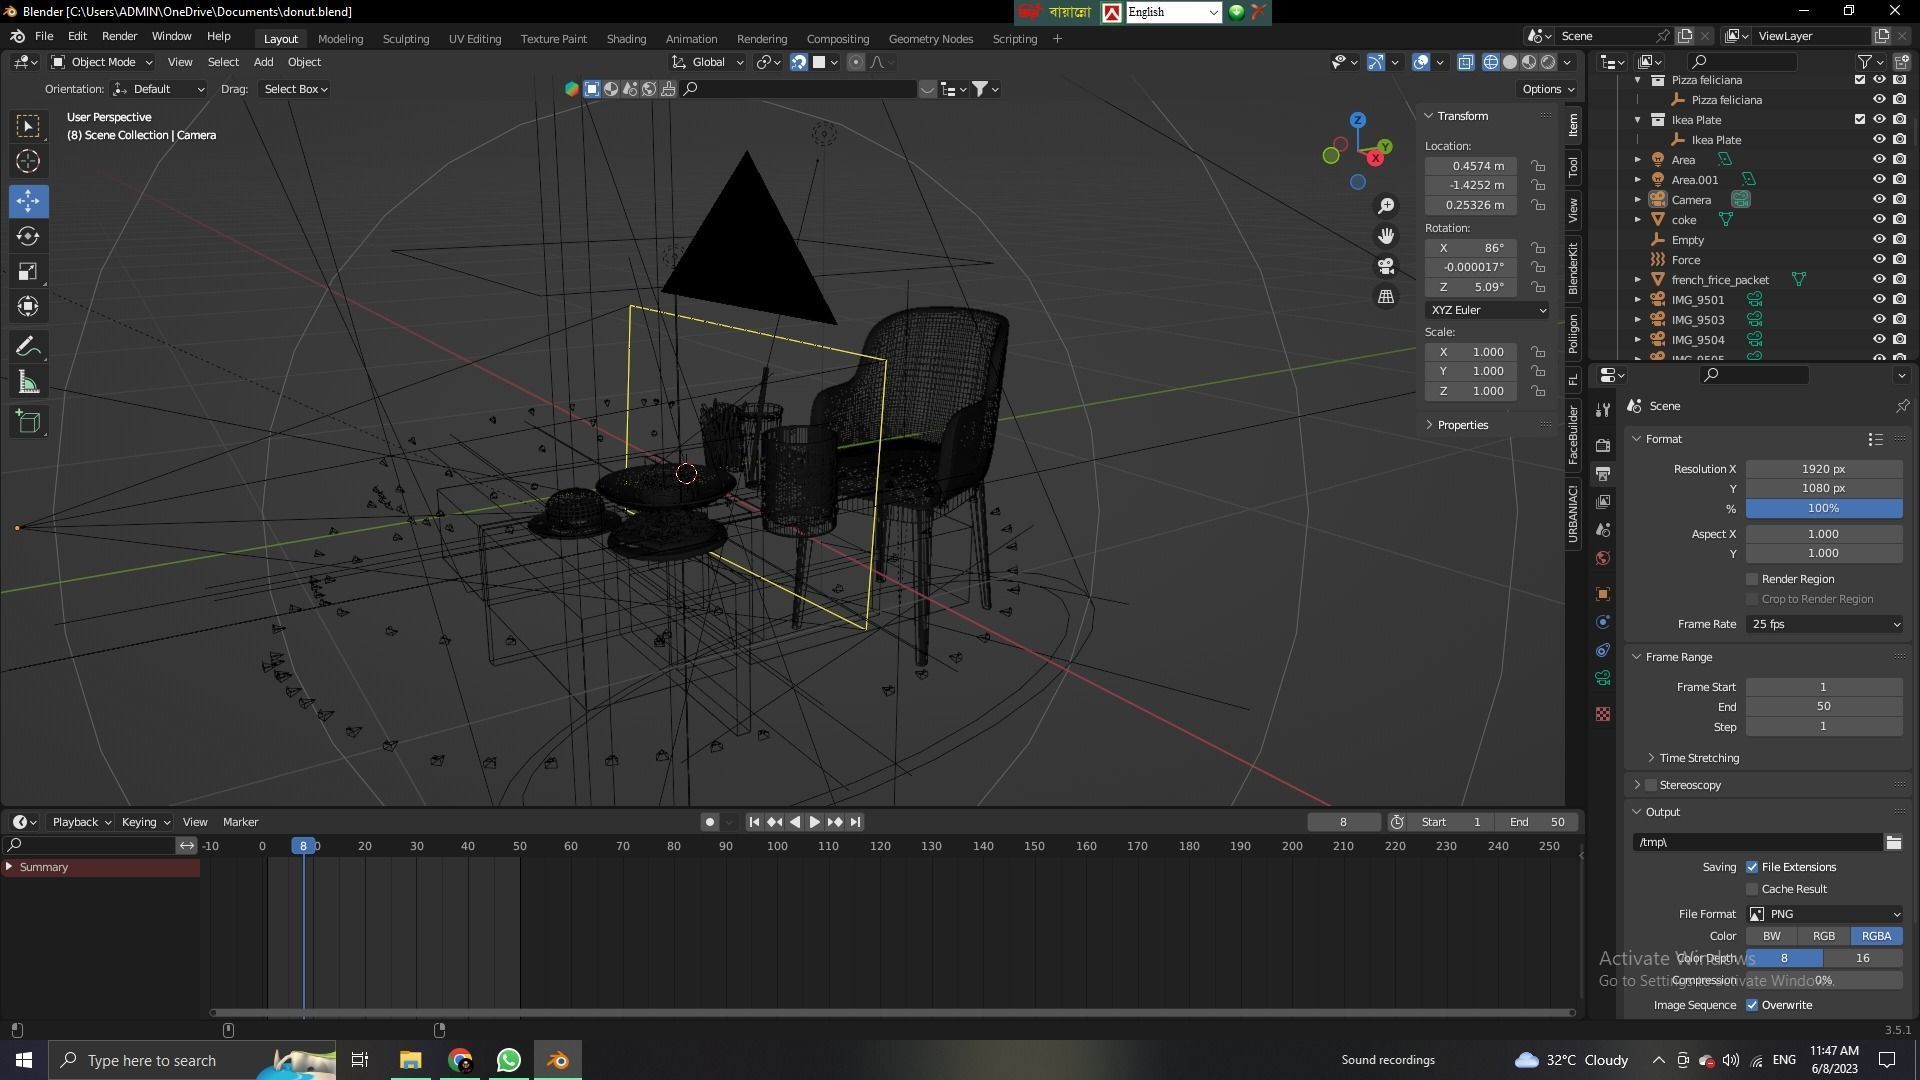The height and width of the screenshot is (1080, 1920).
Task: Switch to rendered viewport shading
Action: (x=1548, y=62)
